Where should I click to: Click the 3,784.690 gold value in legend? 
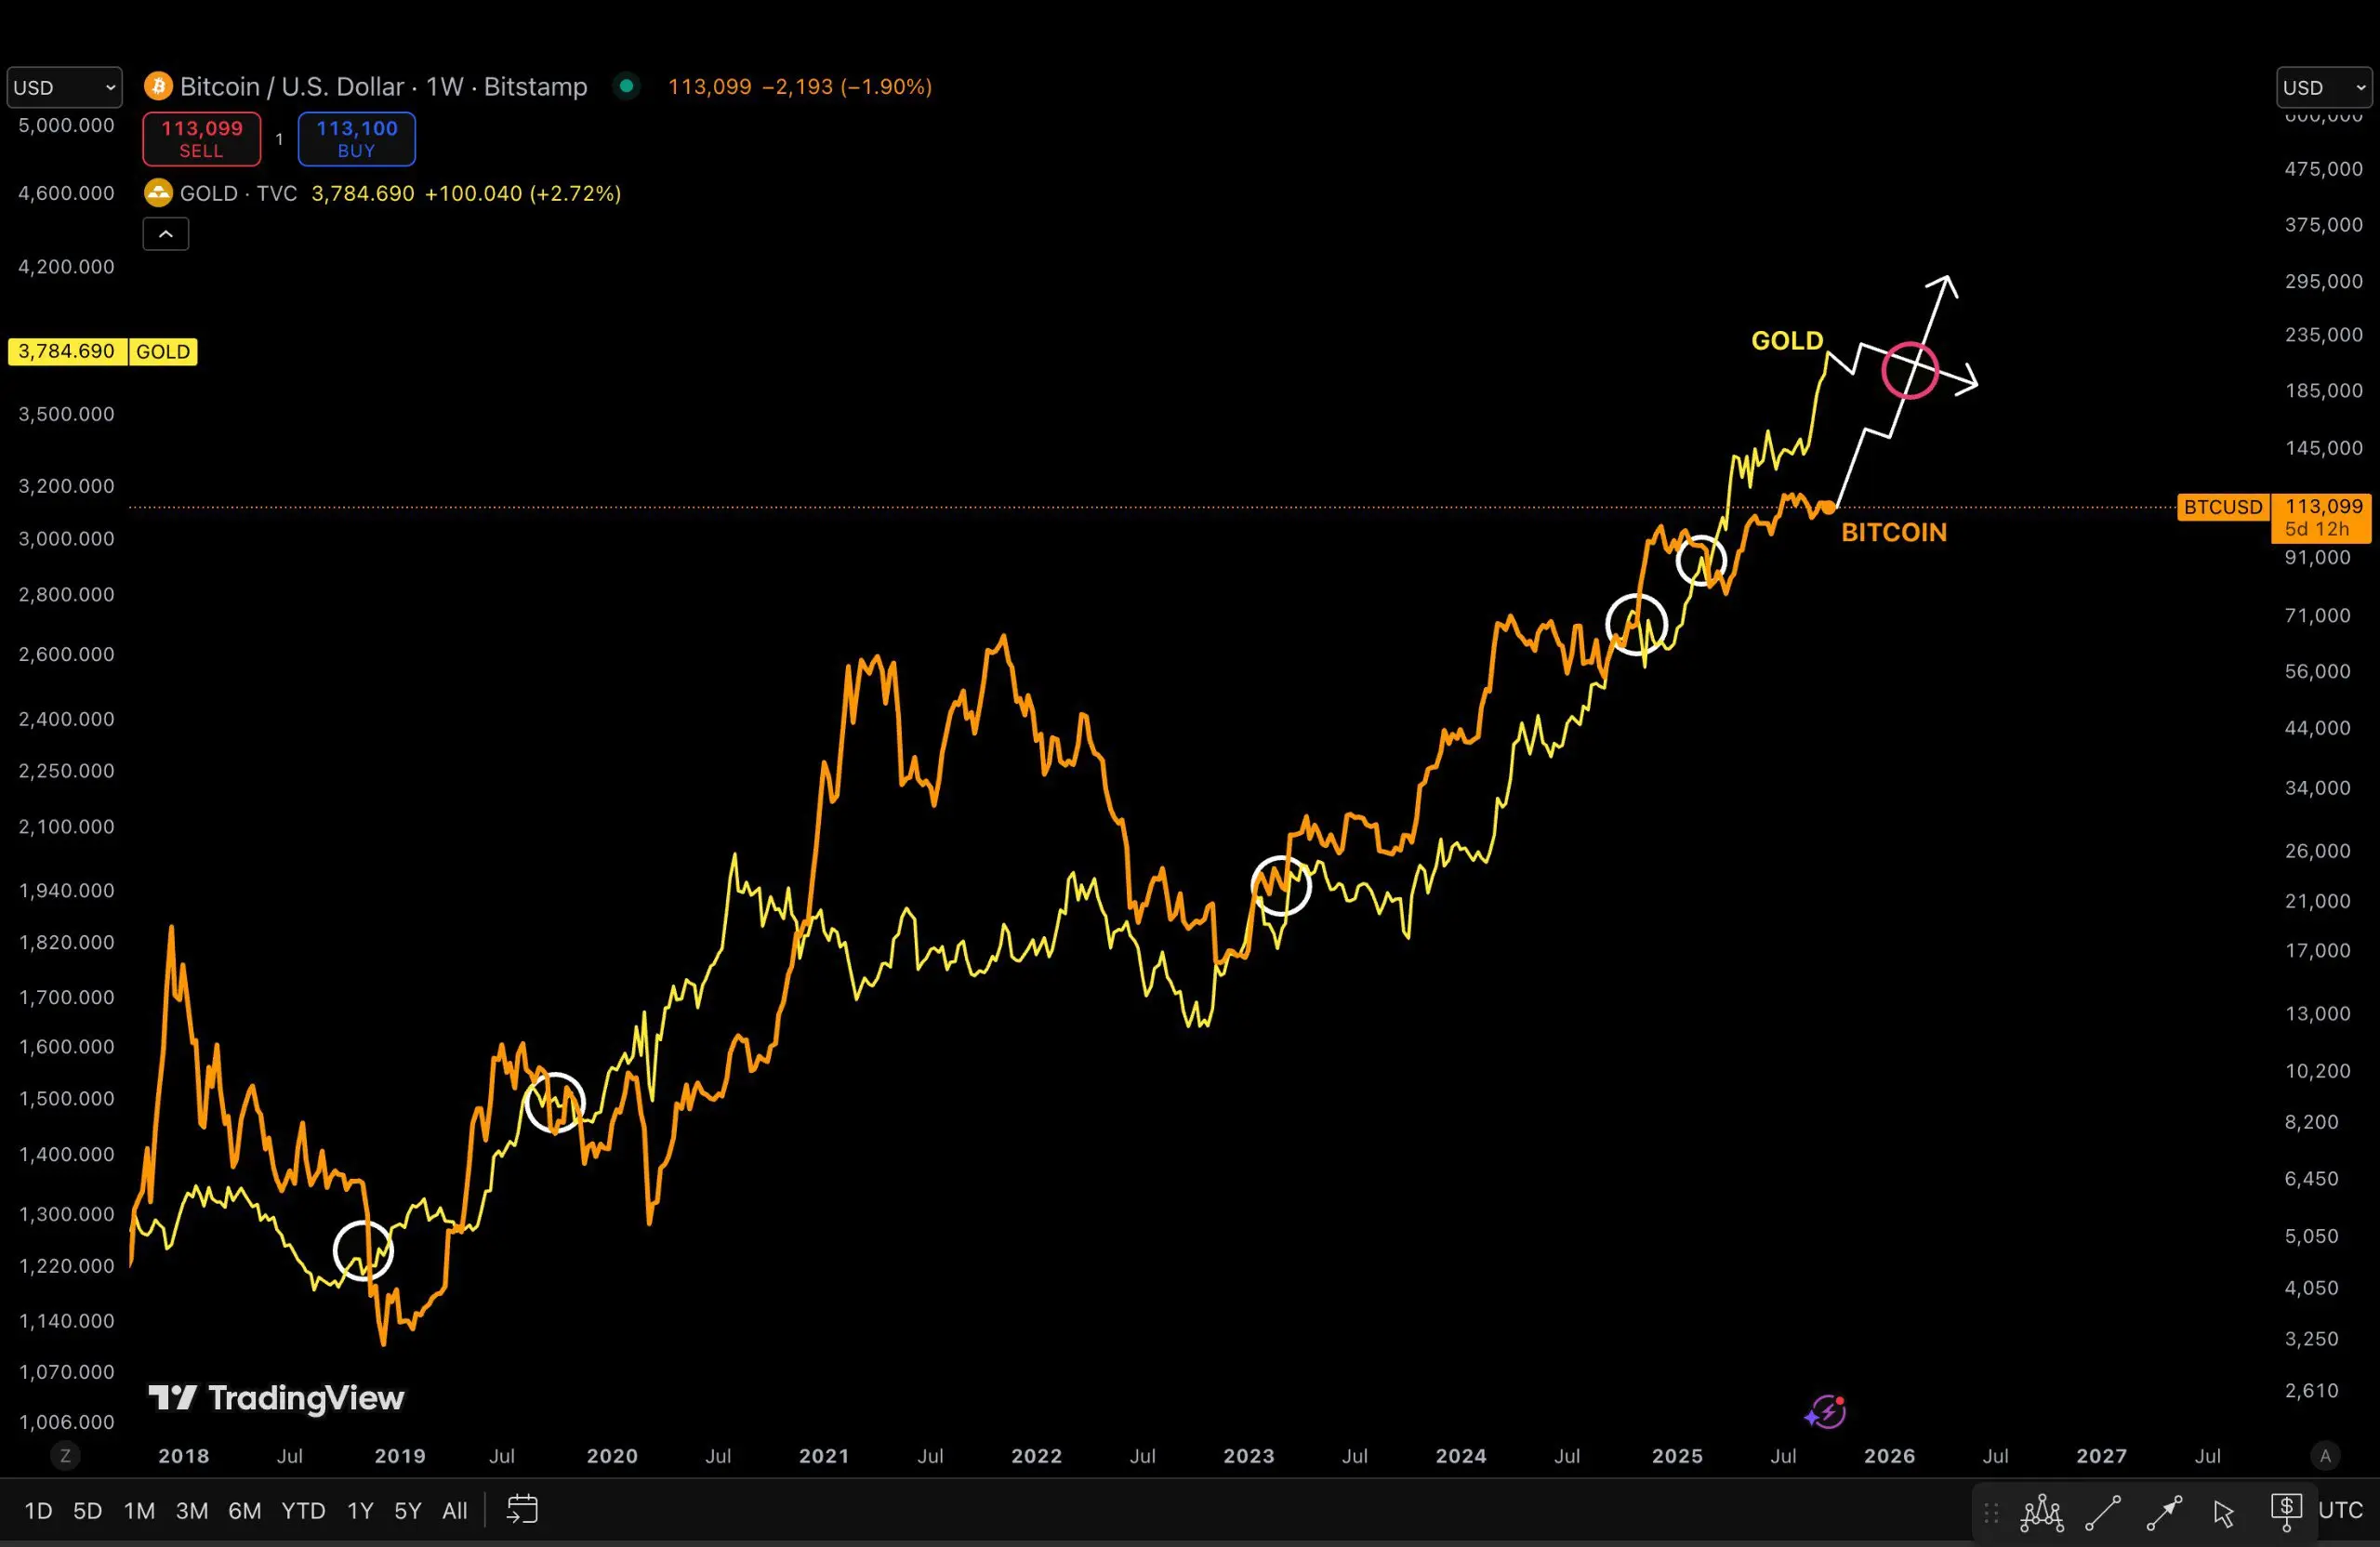point(363,193)
